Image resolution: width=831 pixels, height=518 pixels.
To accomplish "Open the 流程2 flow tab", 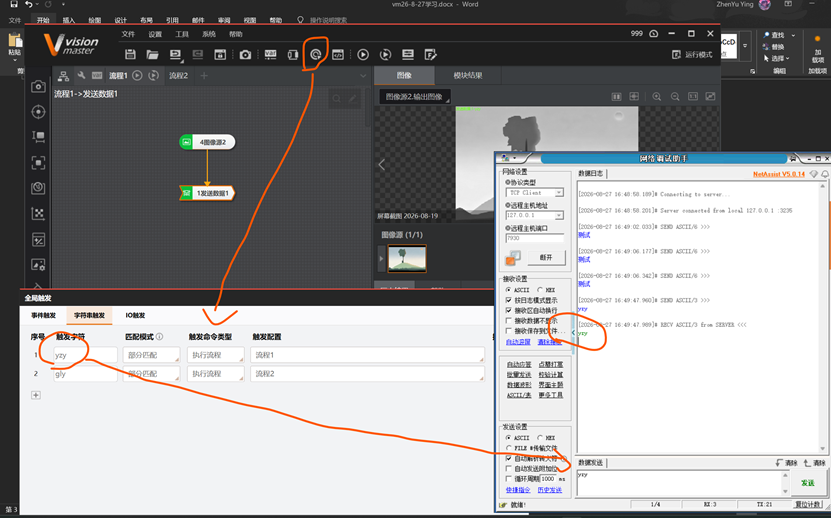I will [x=179, y=76].
